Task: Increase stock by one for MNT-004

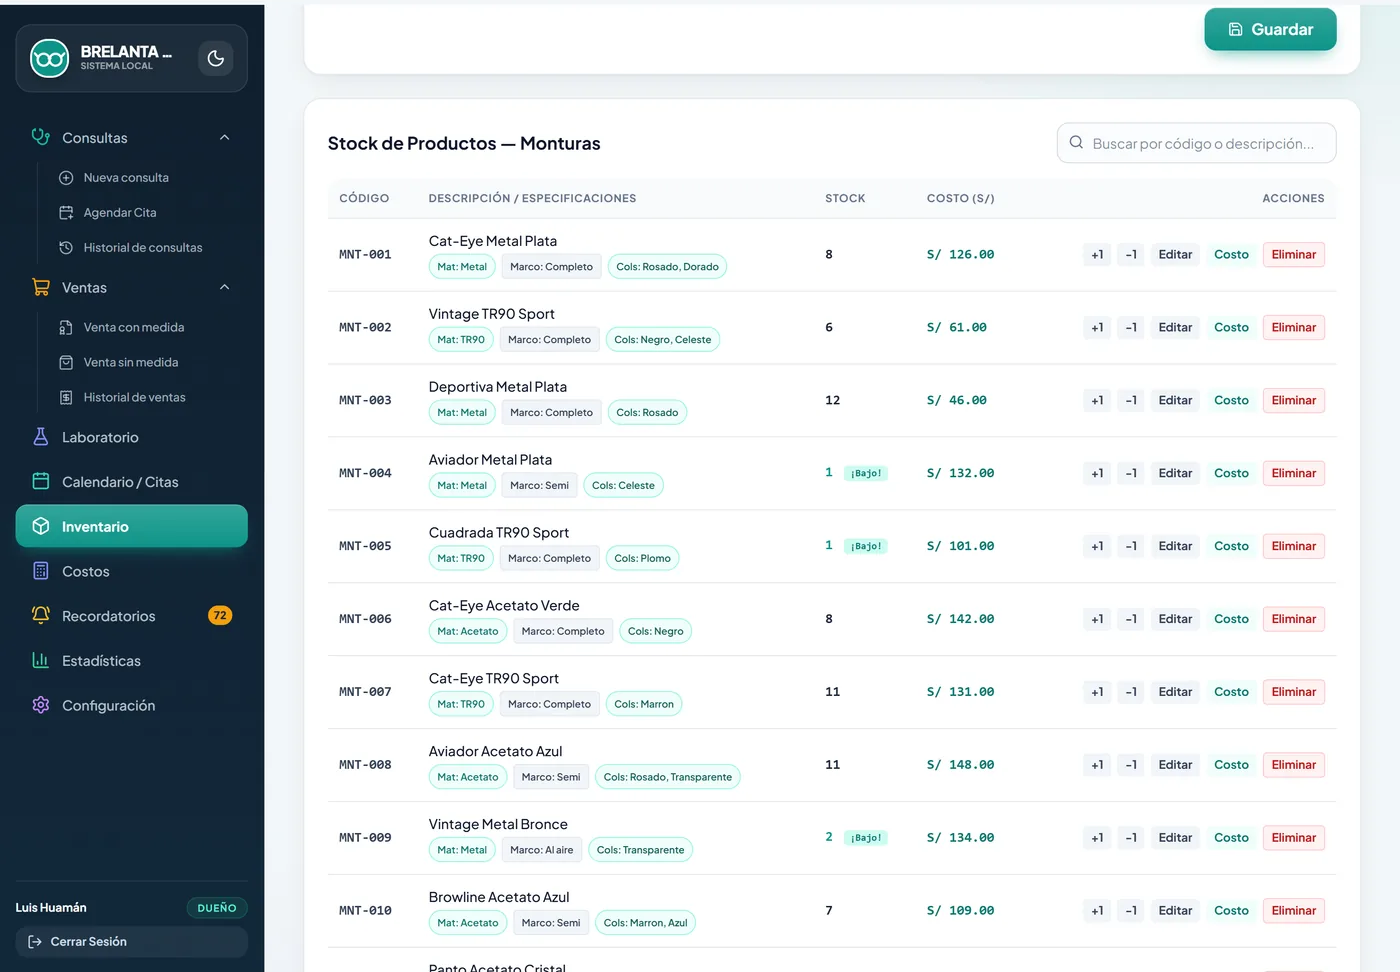Action: pyautogui.click(x=1097, y=474)
